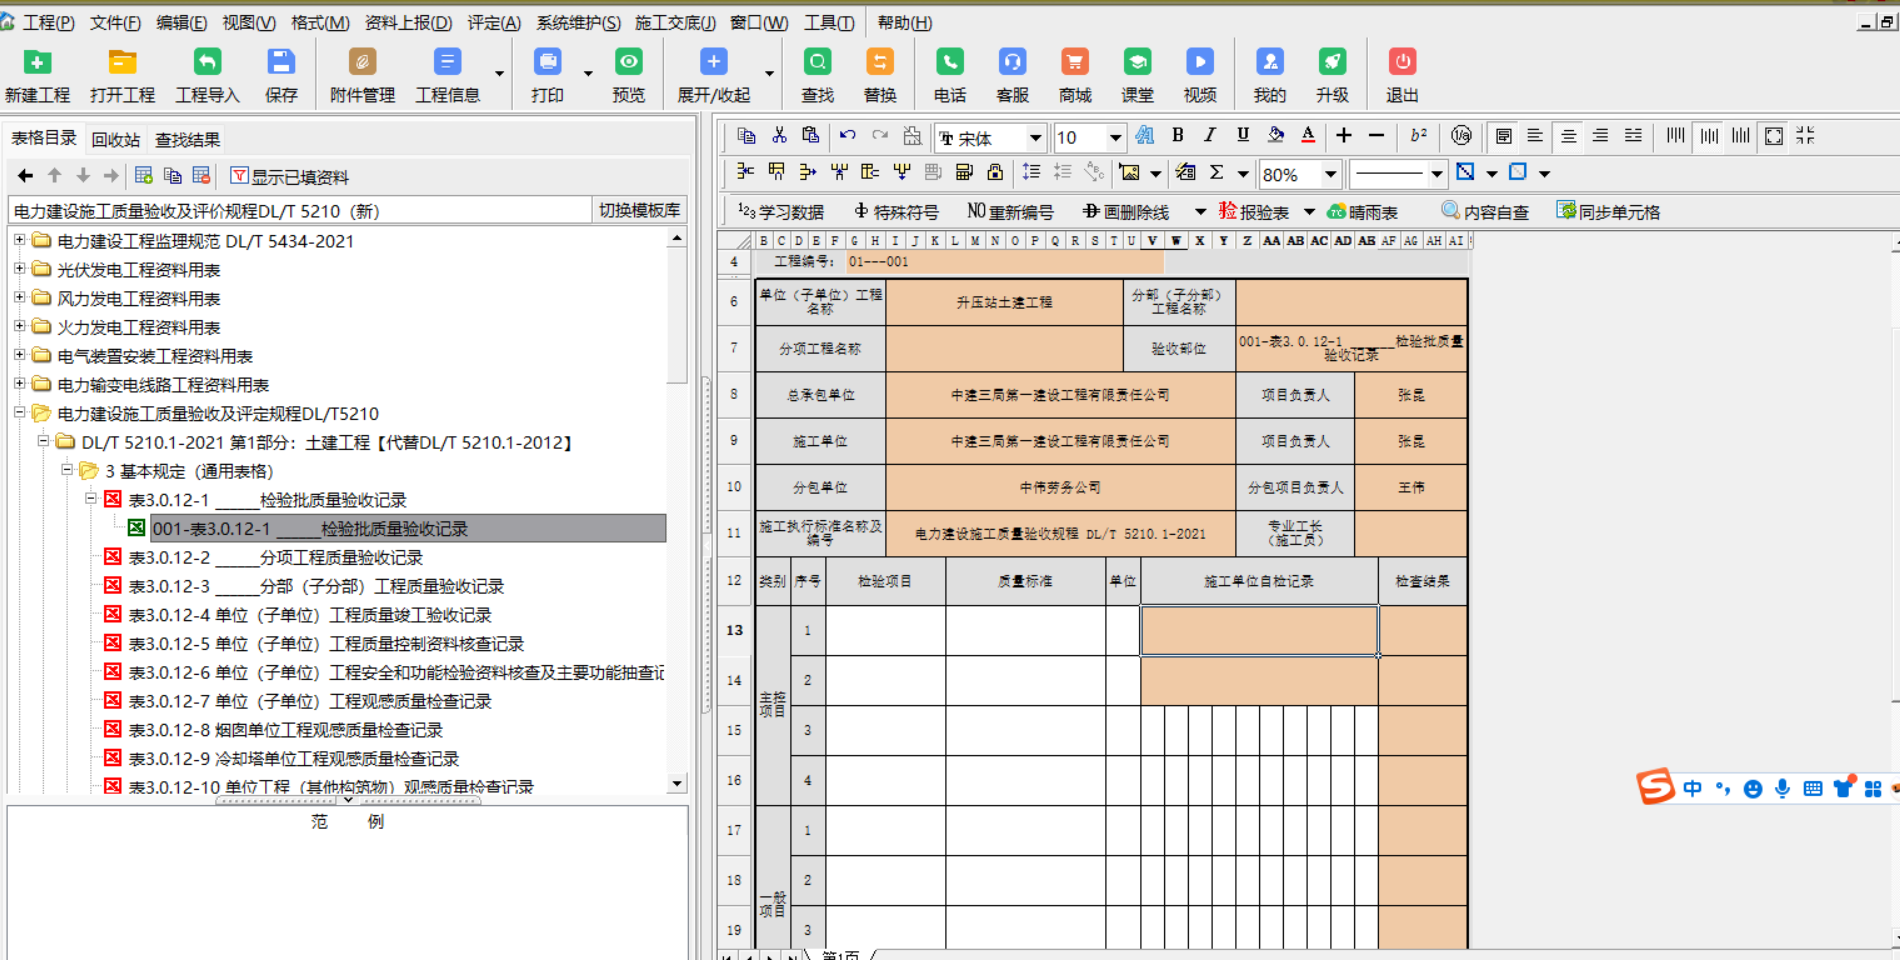Click the sum Σ formula icon
The width and height of the screenshot is (1900, 960).
point(1217,173)
